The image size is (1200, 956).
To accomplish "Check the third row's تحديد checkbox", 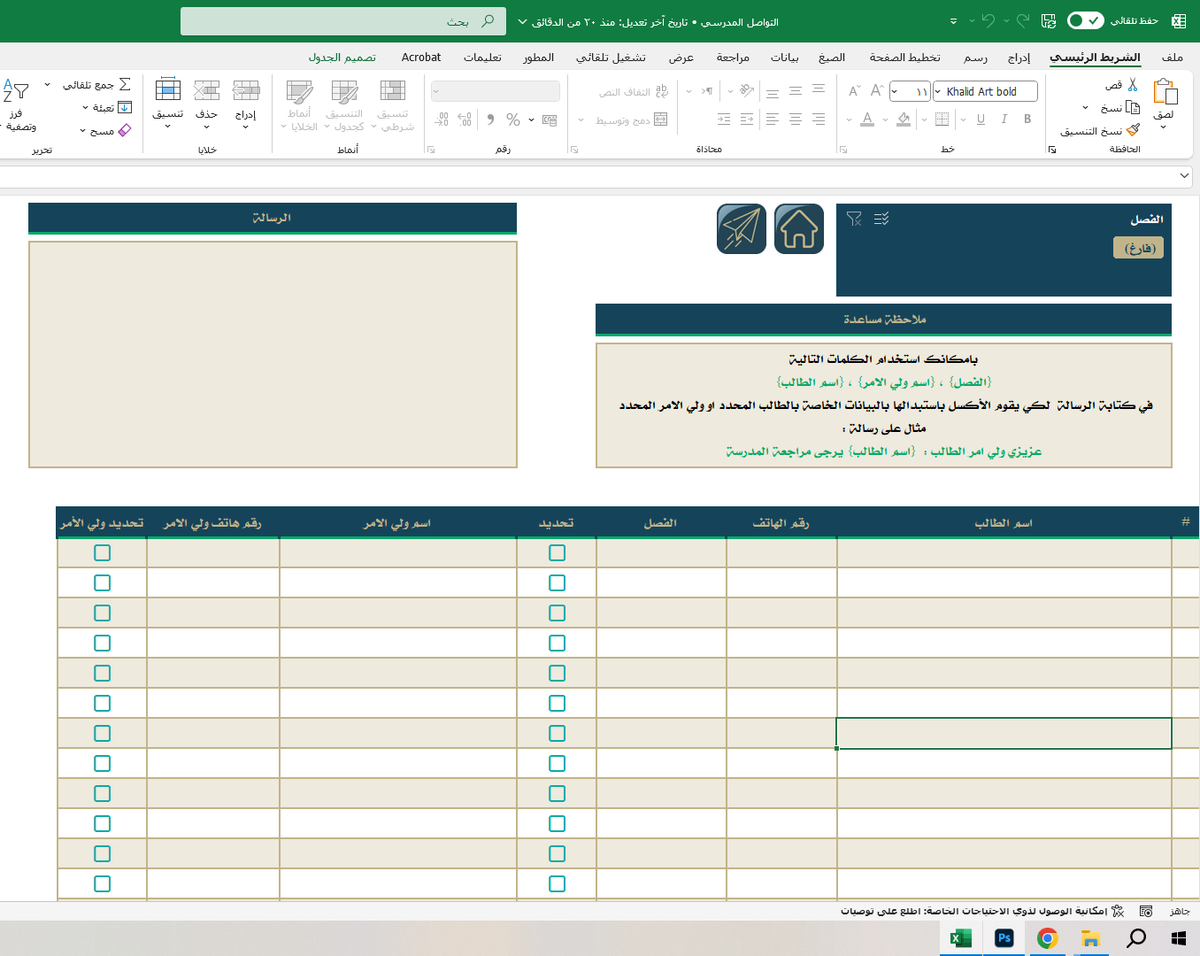I will 557,613.
